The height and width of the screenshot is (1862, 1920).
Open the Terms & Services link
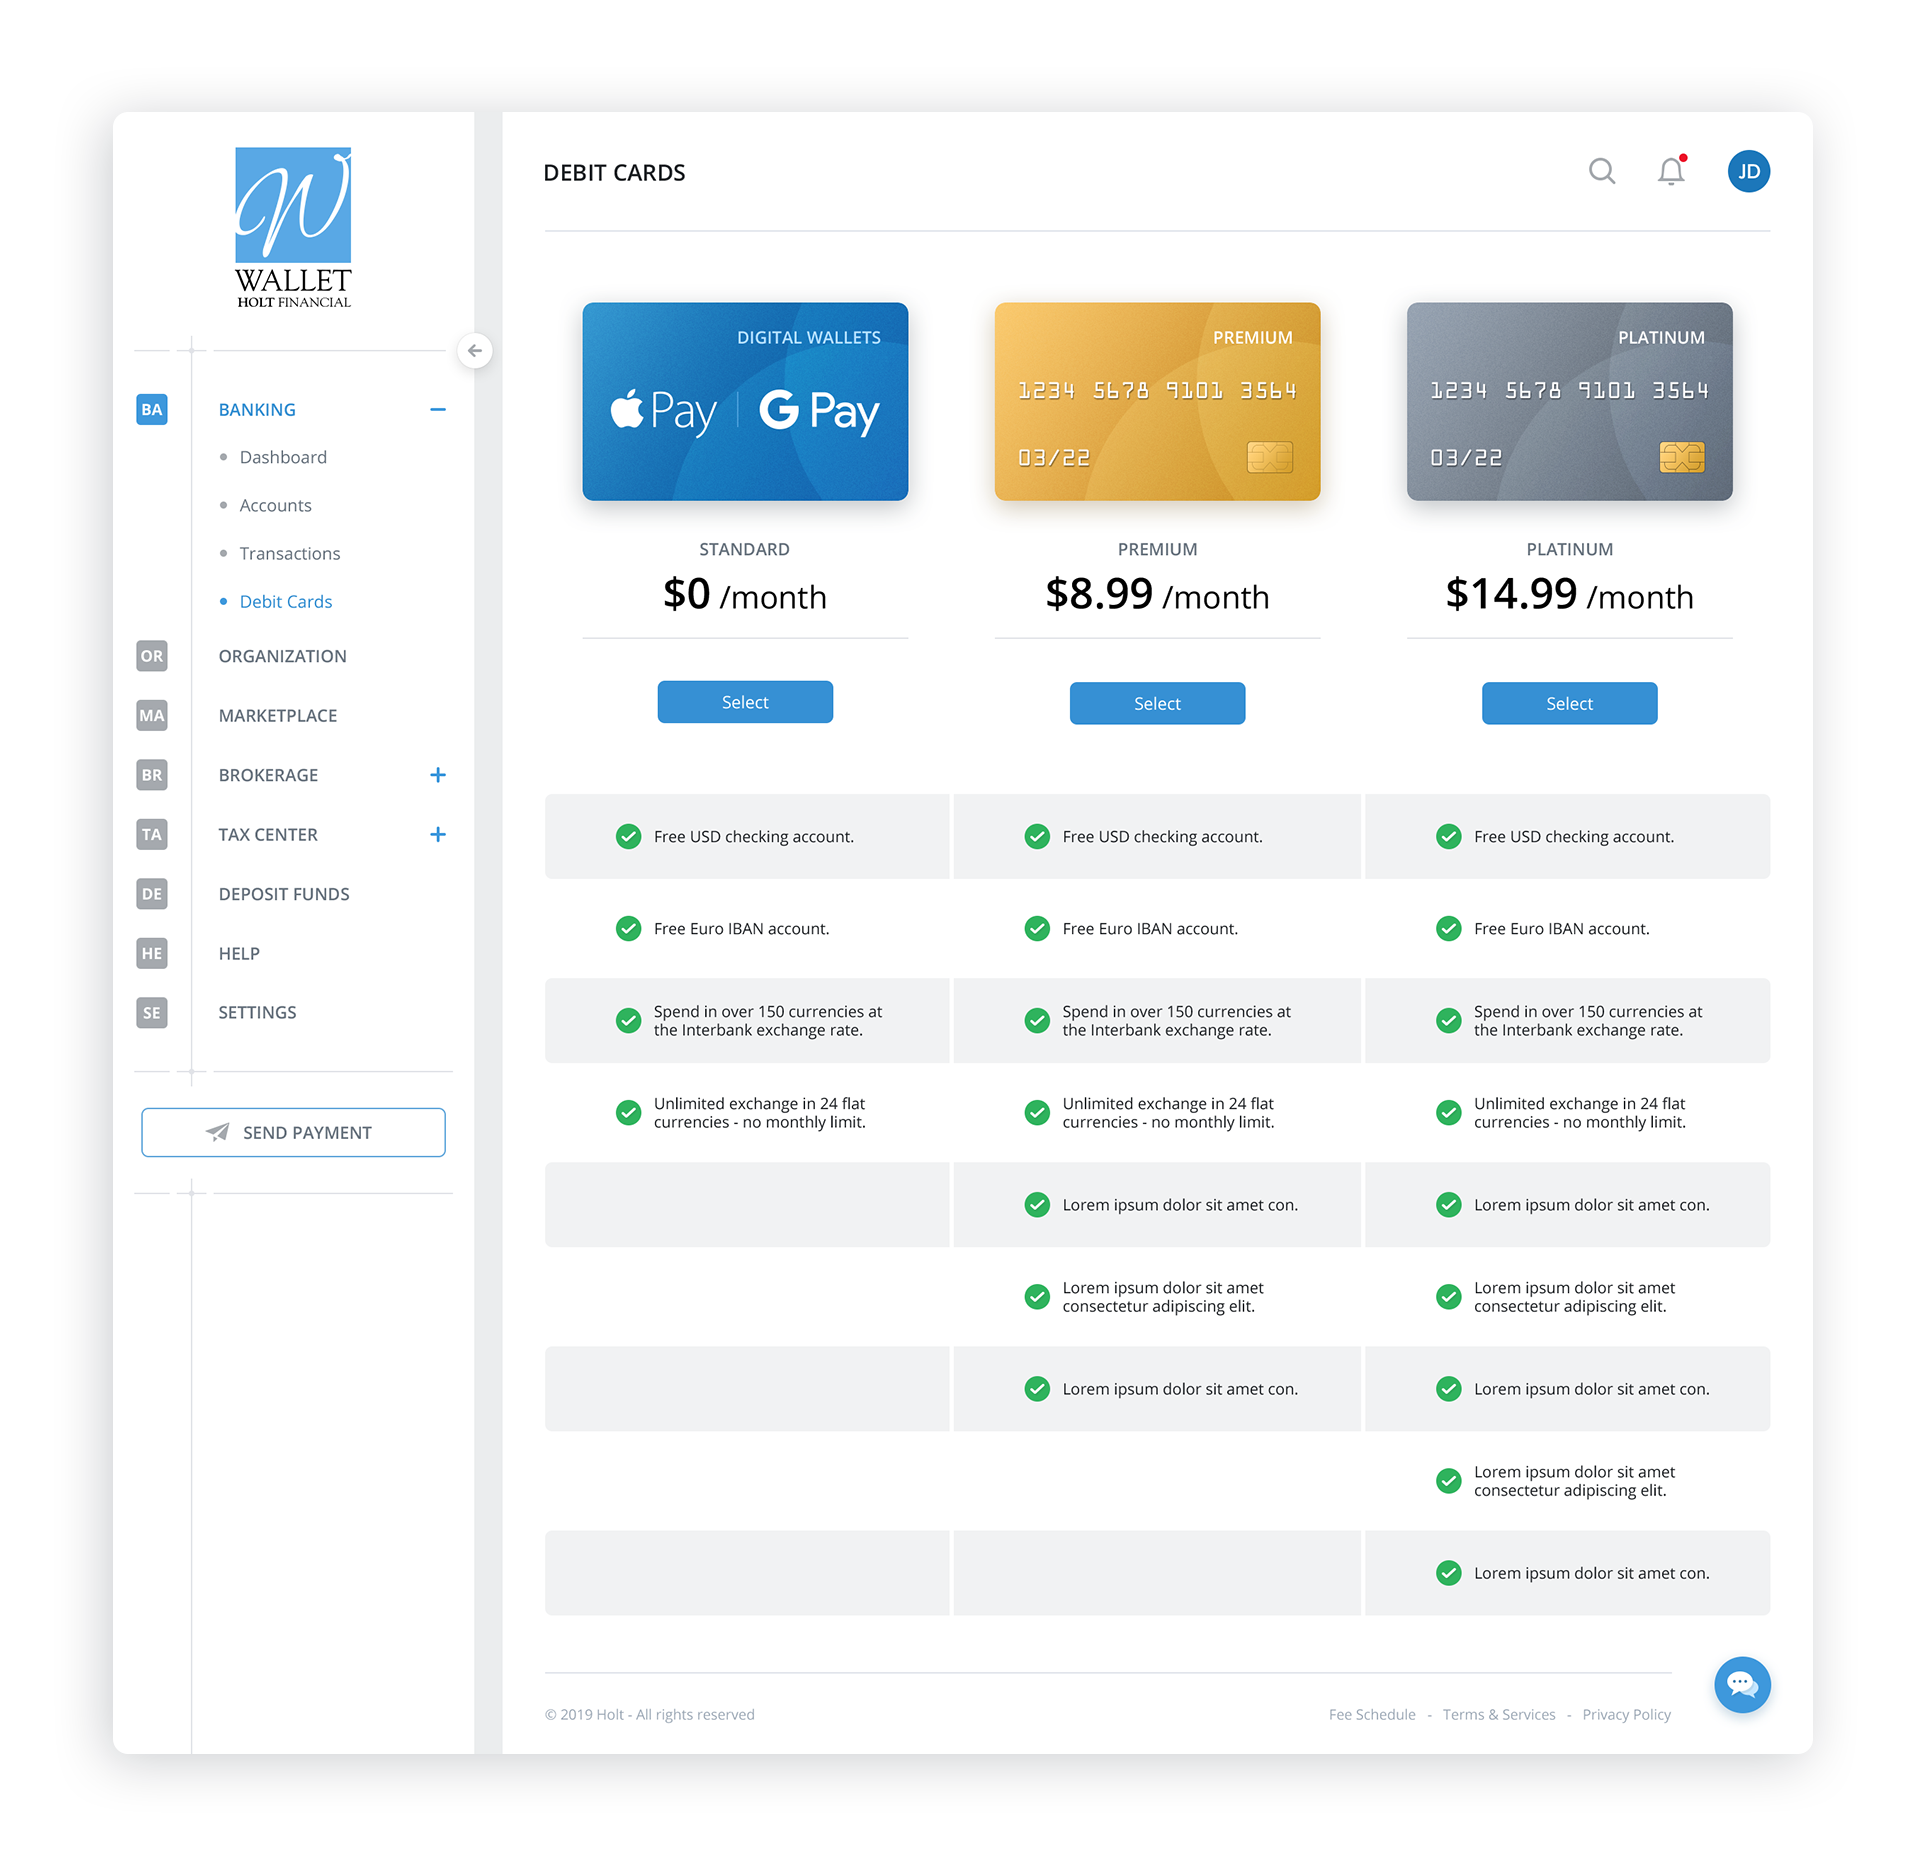1499,1714
